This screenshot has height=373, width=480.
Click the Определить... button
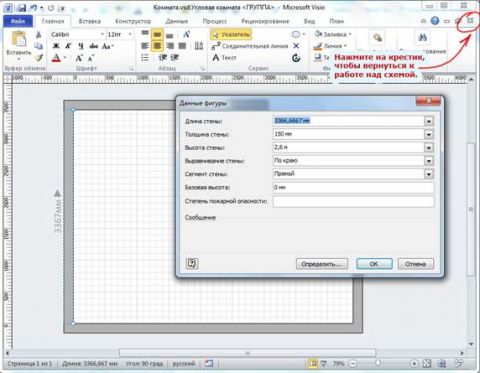[322, 264]
